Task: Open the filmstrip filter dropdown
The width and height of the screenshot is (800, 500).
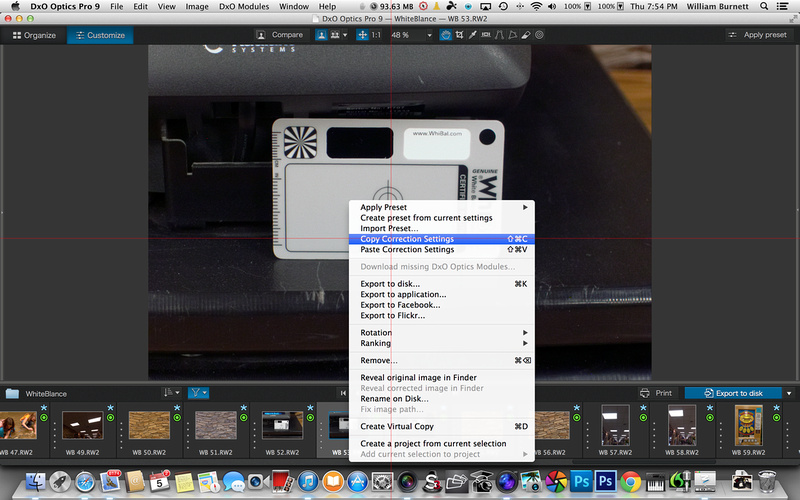Action: (198, 392)
